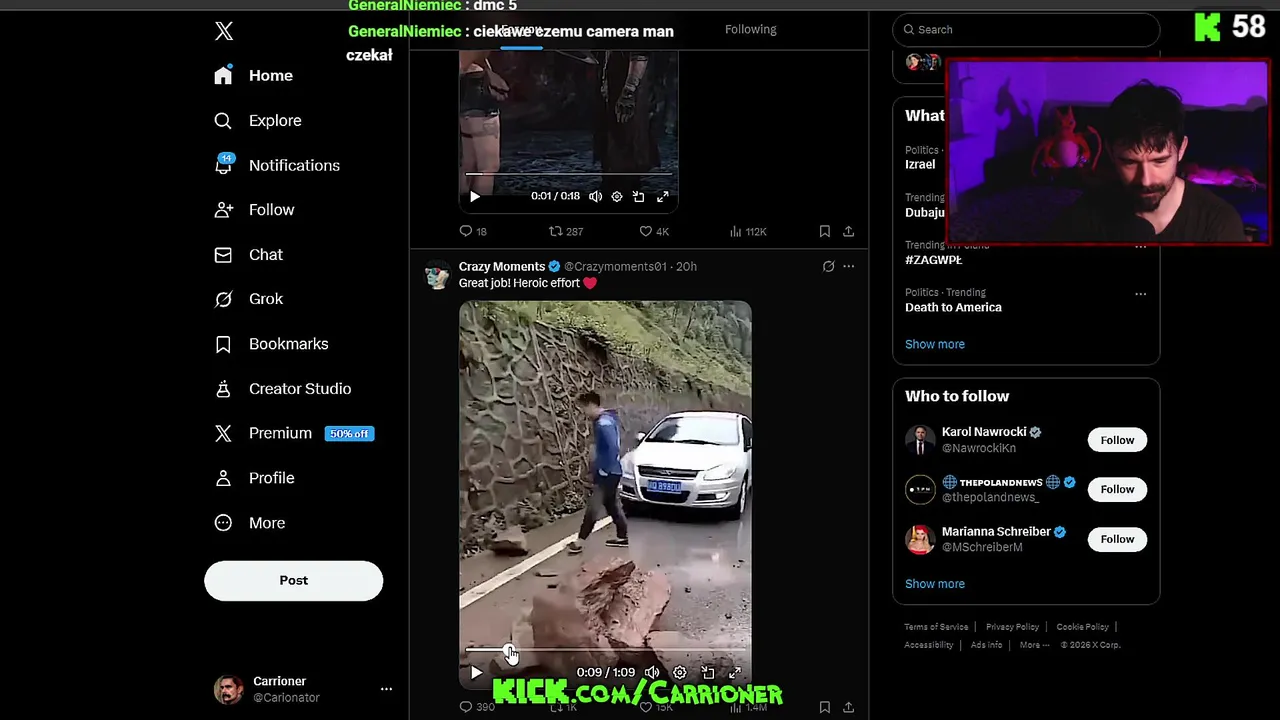Screen dimensions: 1280x720
Task: Open Carrioner account options menu
Action: pos(386,689)
